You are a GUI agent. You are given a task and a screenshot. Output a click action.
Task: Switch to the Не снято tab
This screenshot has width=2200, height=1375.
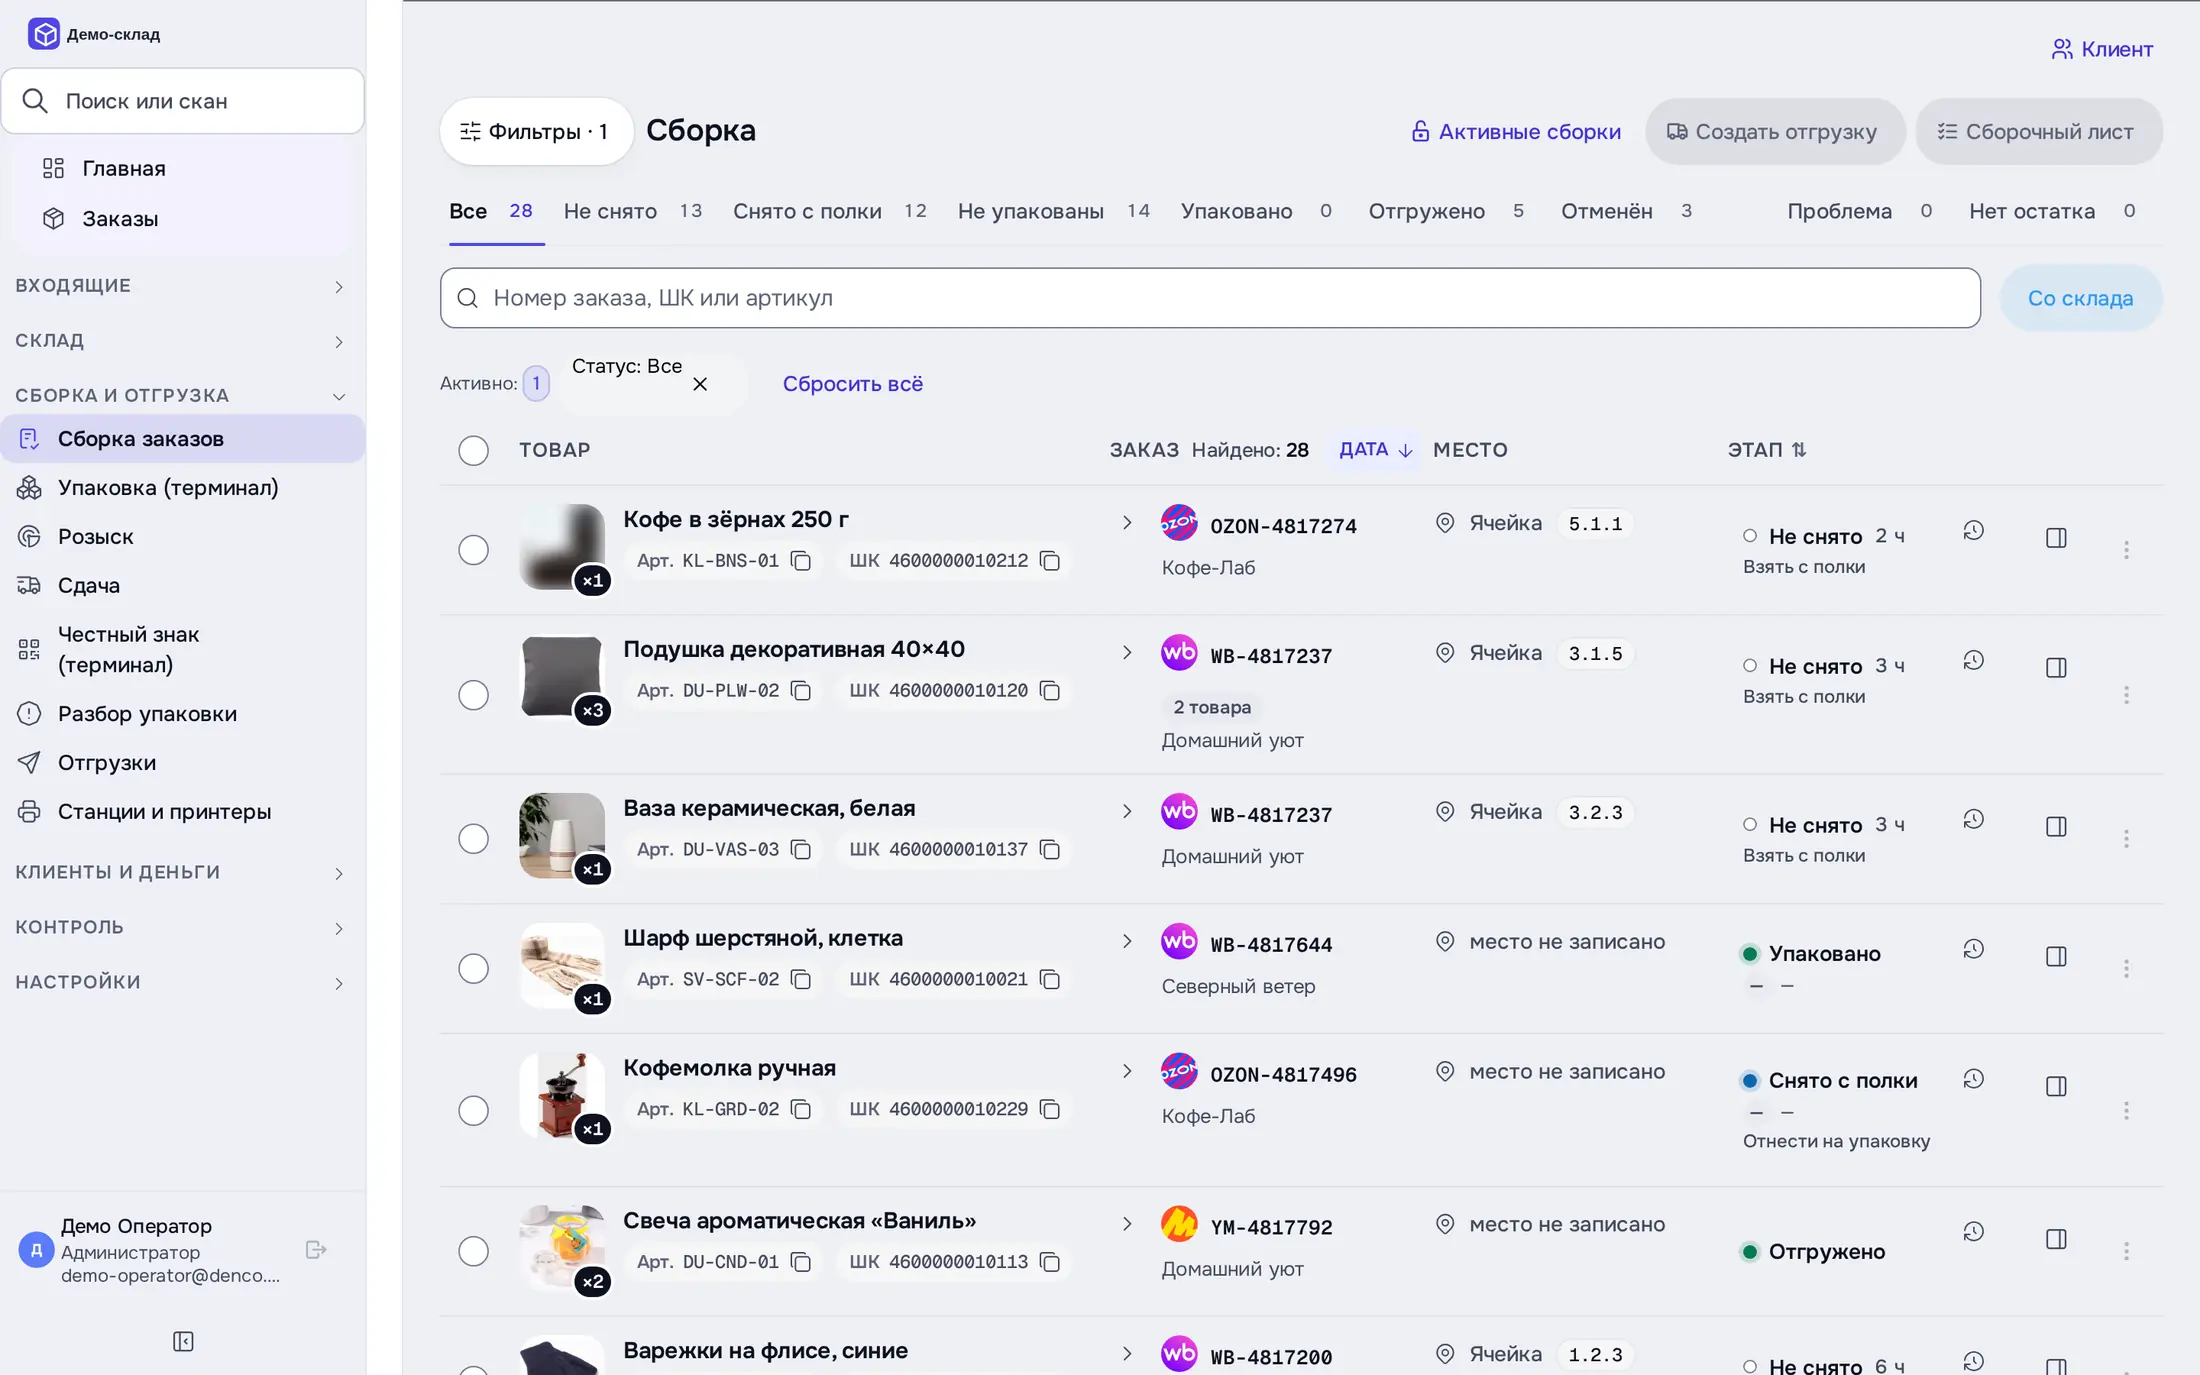[x=632, y=211]
